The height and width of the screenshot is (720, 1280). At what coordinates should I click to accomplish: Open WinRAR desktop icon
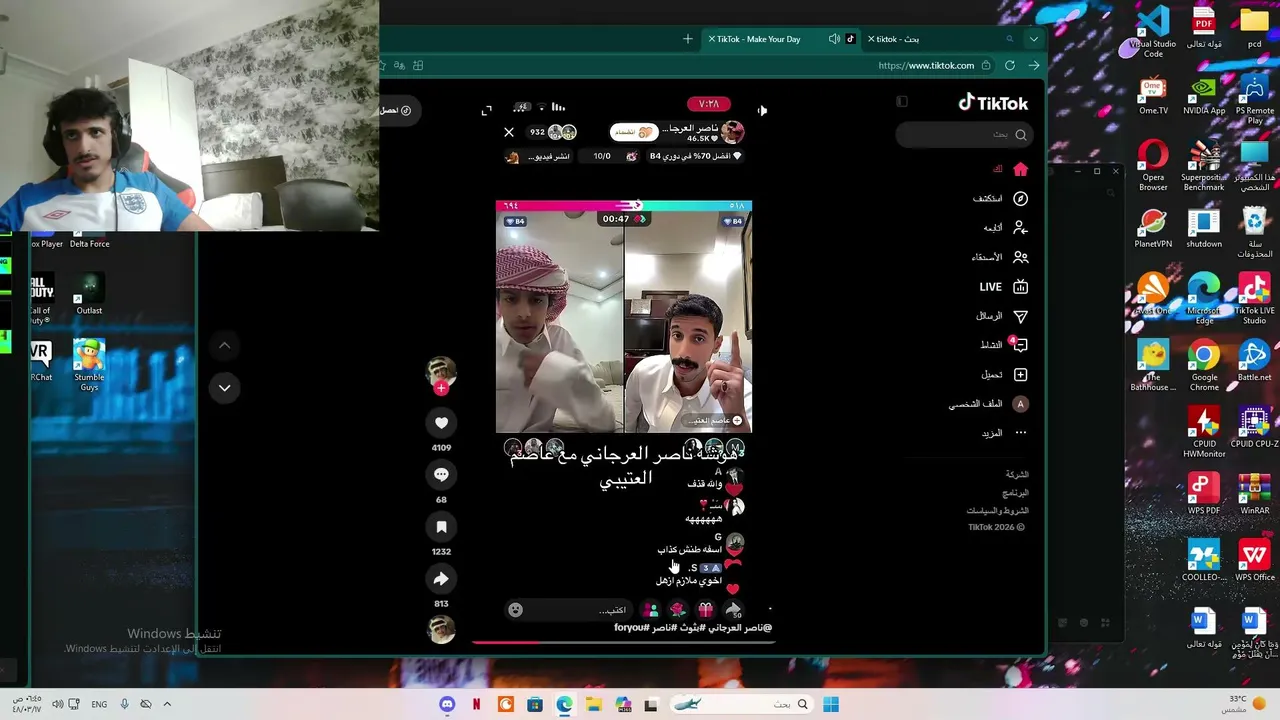click(1254, 493)
